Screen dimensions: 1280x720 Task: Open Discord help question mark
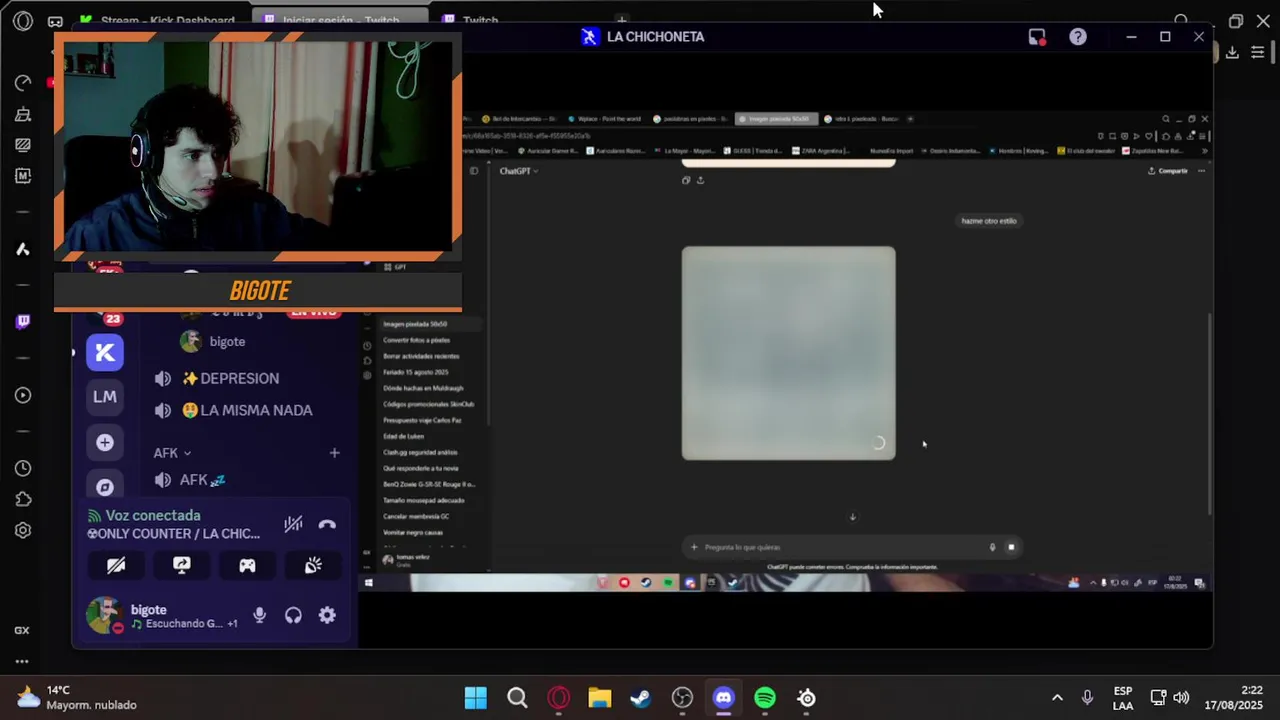coord(1078,36)
